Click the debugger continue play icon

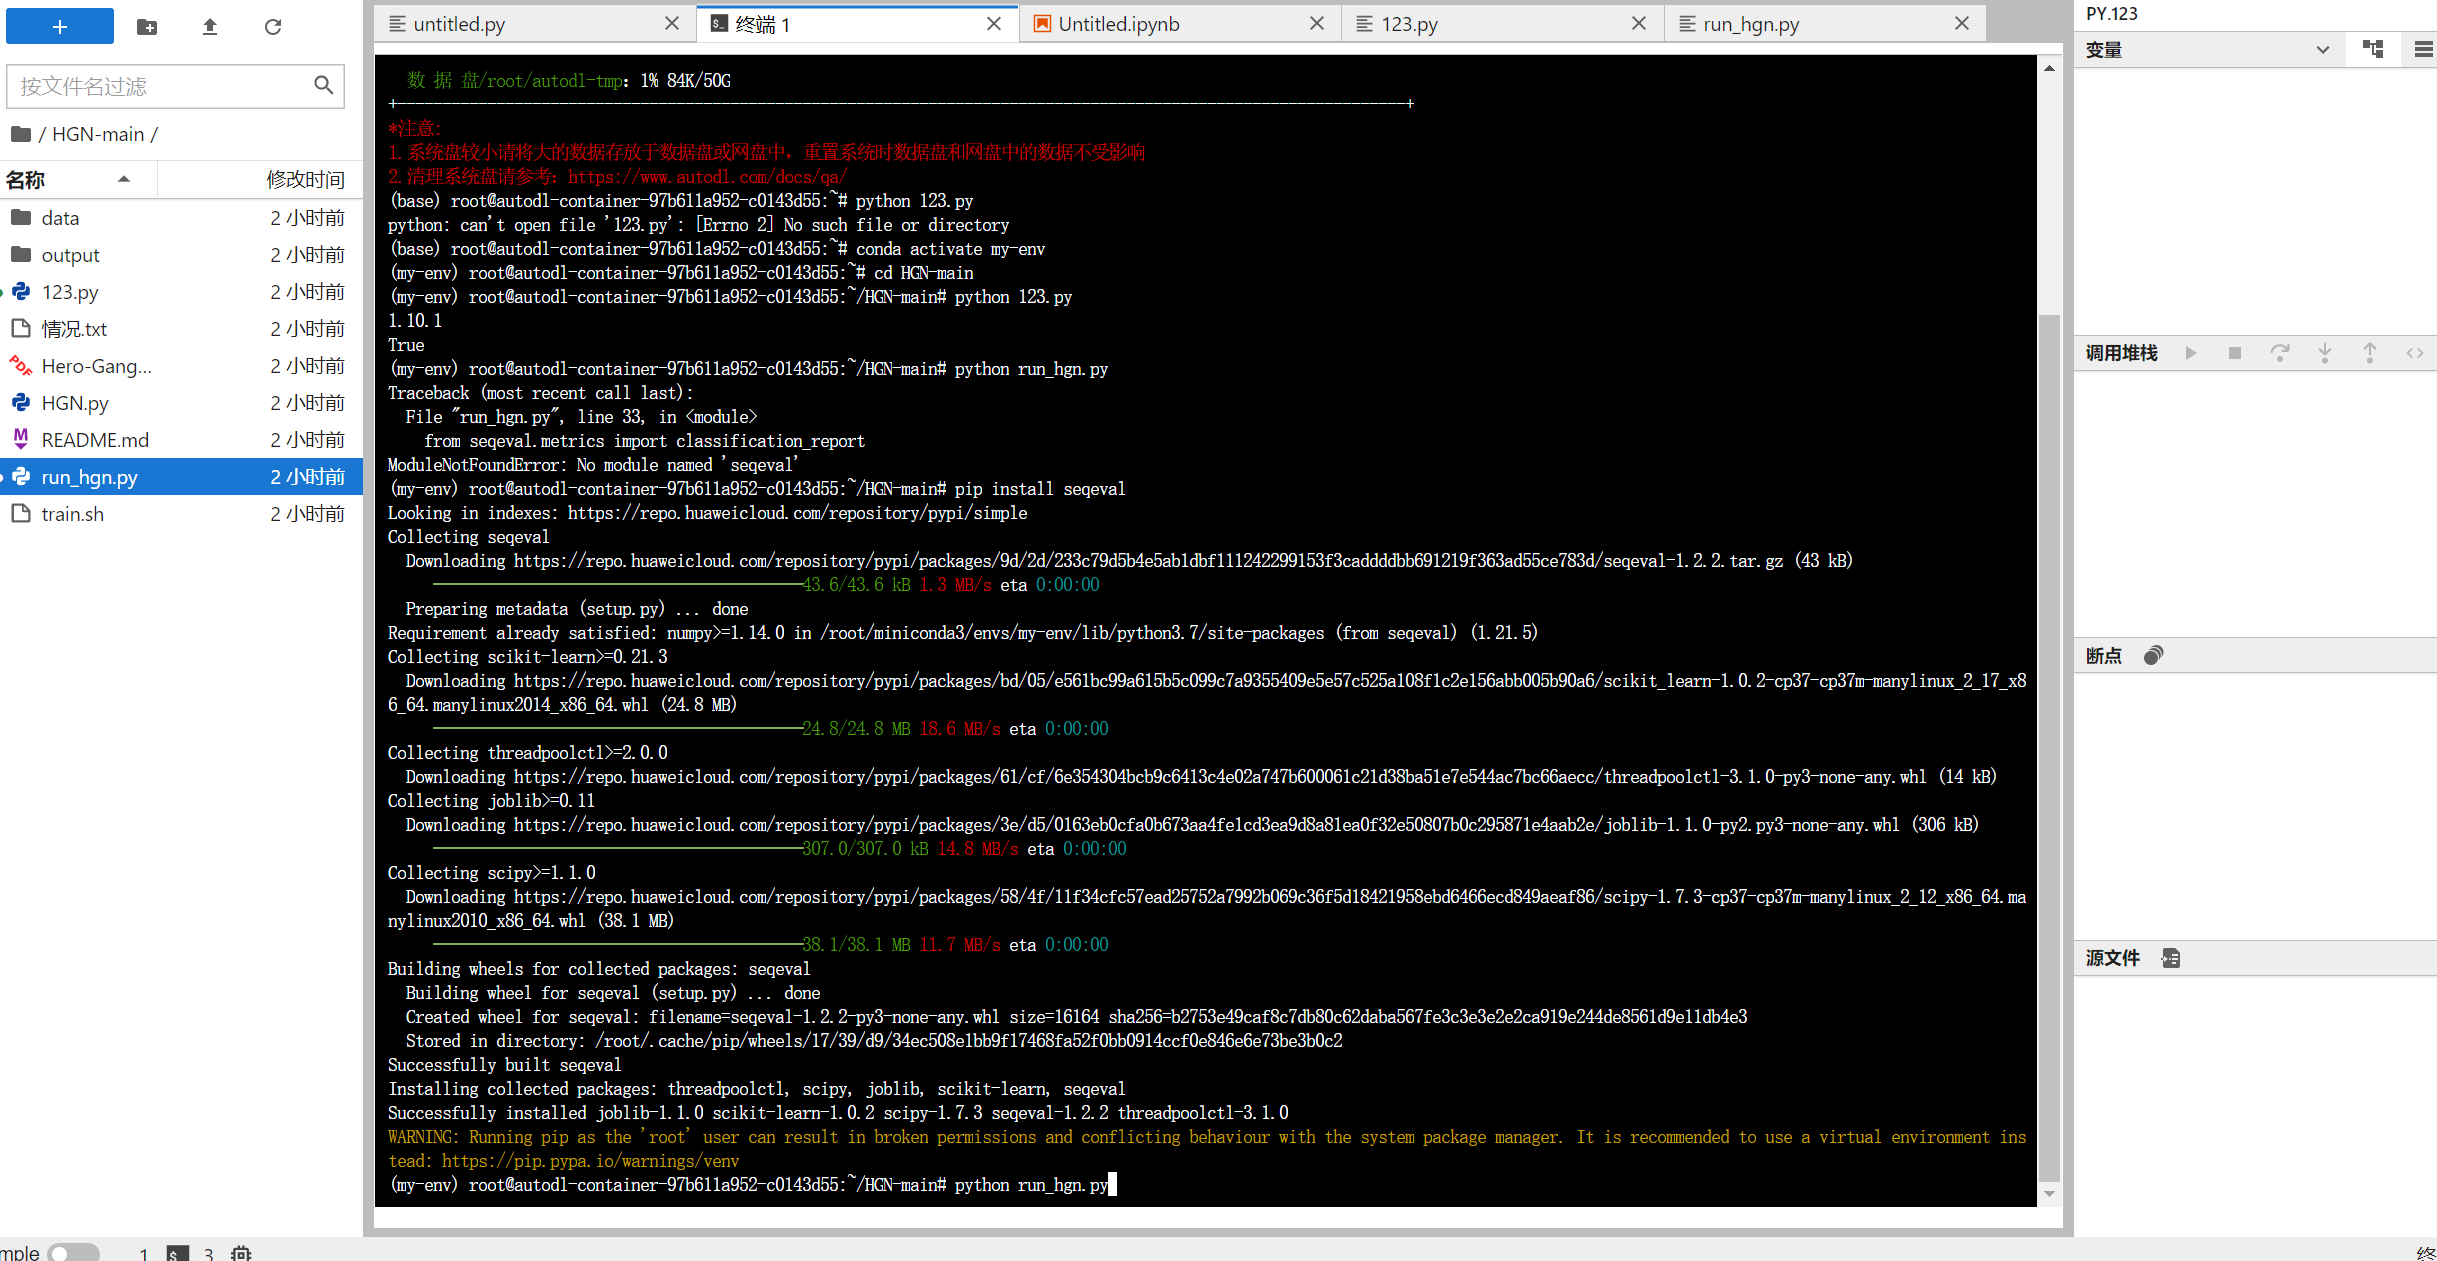pos(2190,353)
